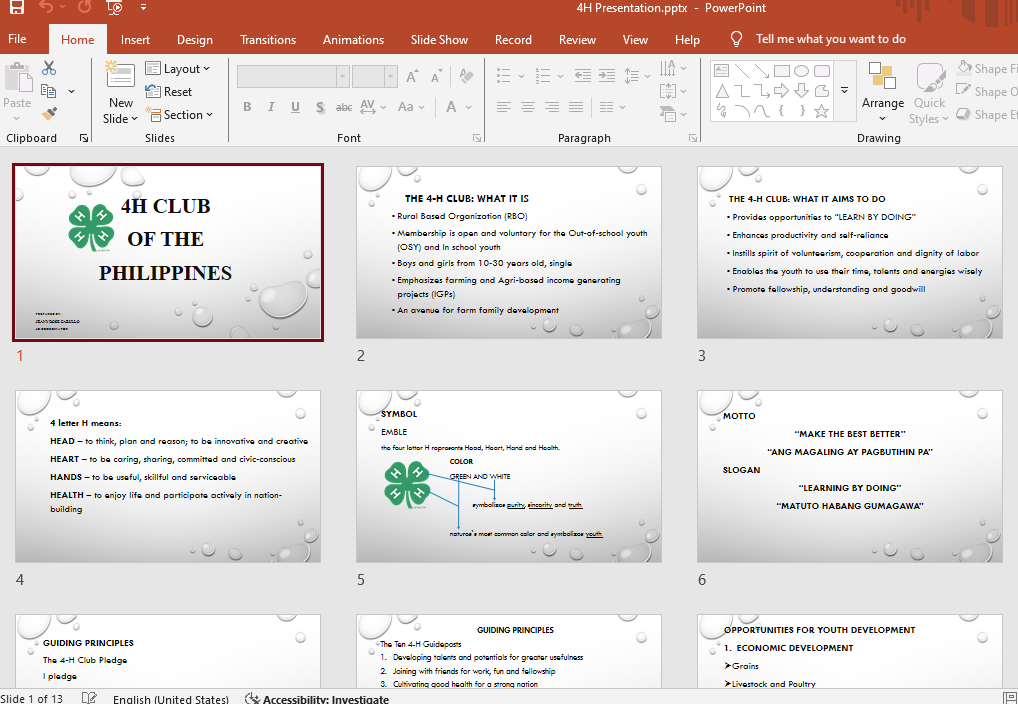The image size is (1018, 704).
Task: Justify the text
Action: 576,107
